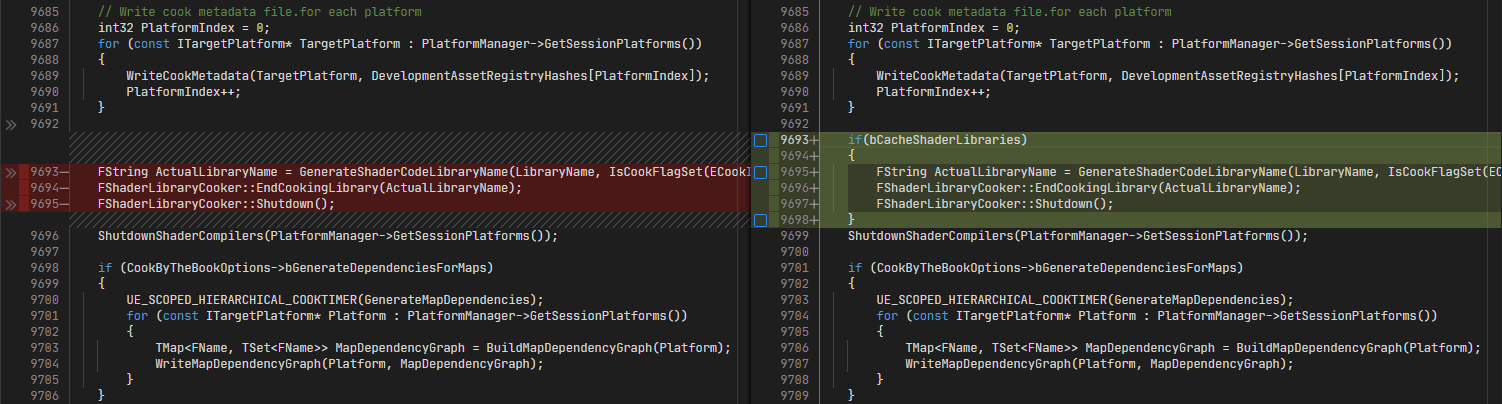Check the box beside added line 9698

[760, 220]
